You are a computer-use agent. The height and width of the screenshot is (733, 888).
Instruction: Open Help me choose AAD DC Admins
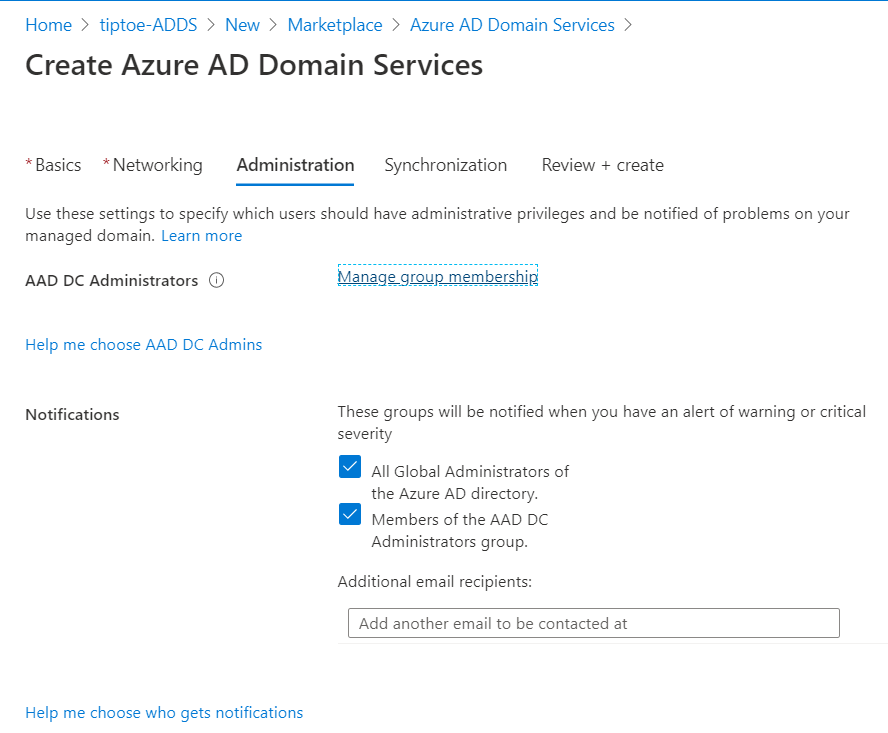point(144,344)
